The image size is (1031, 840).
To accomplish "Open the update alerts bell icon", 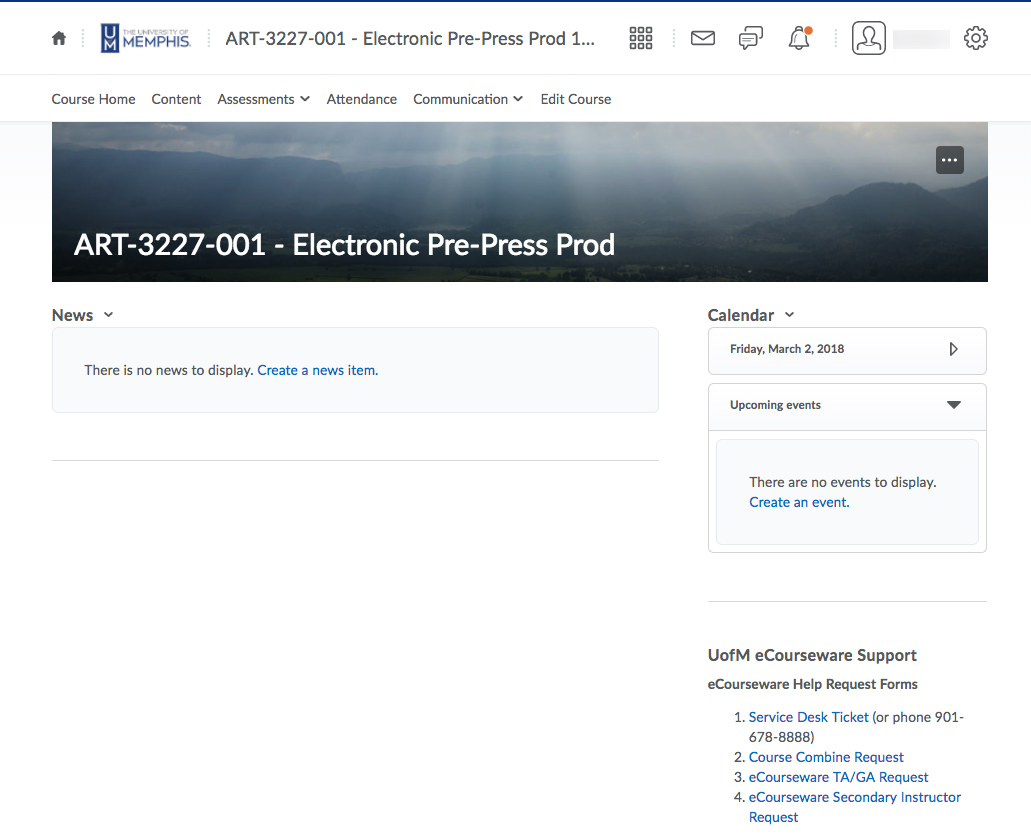I will 799,39.
